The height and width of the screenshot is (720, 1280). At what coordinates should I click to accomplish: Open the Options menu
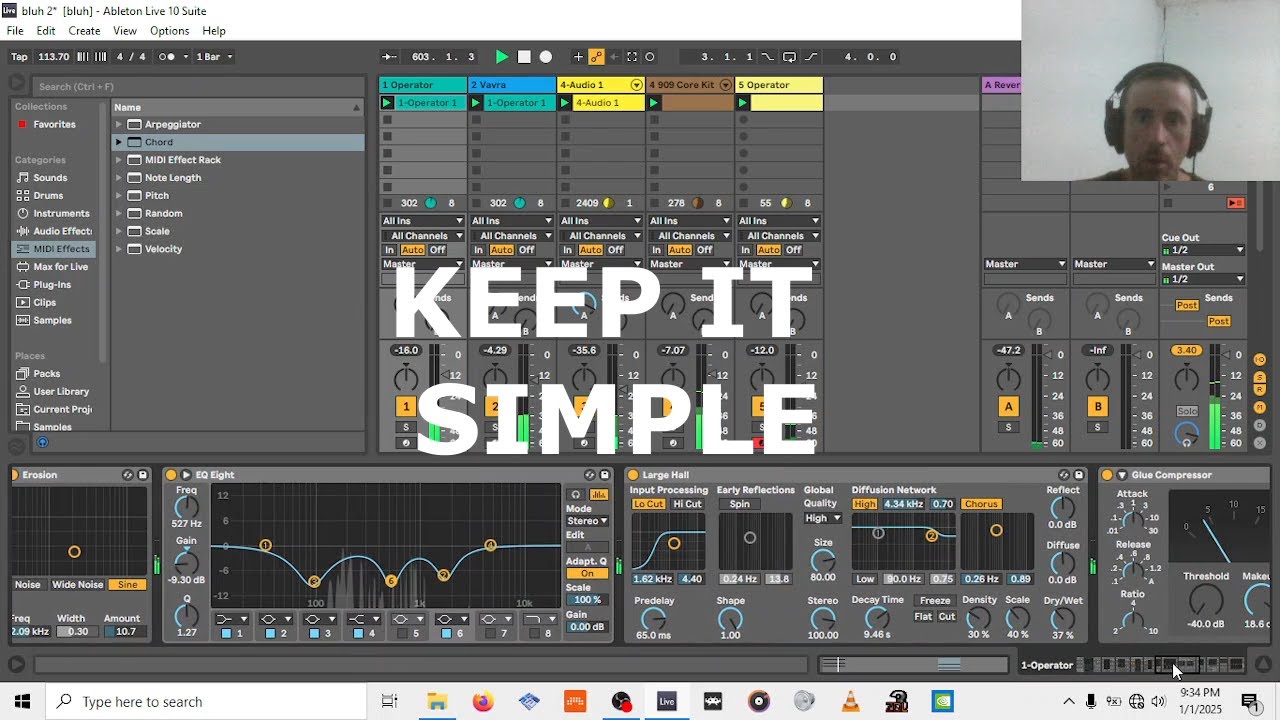tap(169, 31)
